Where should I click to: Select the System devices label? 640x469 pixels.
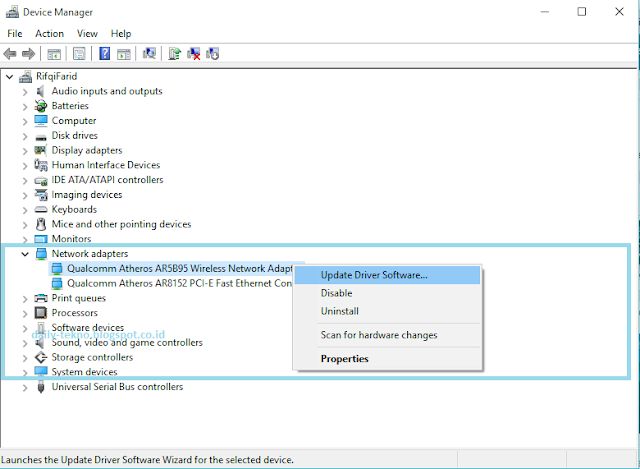click(x=84, y=372)
